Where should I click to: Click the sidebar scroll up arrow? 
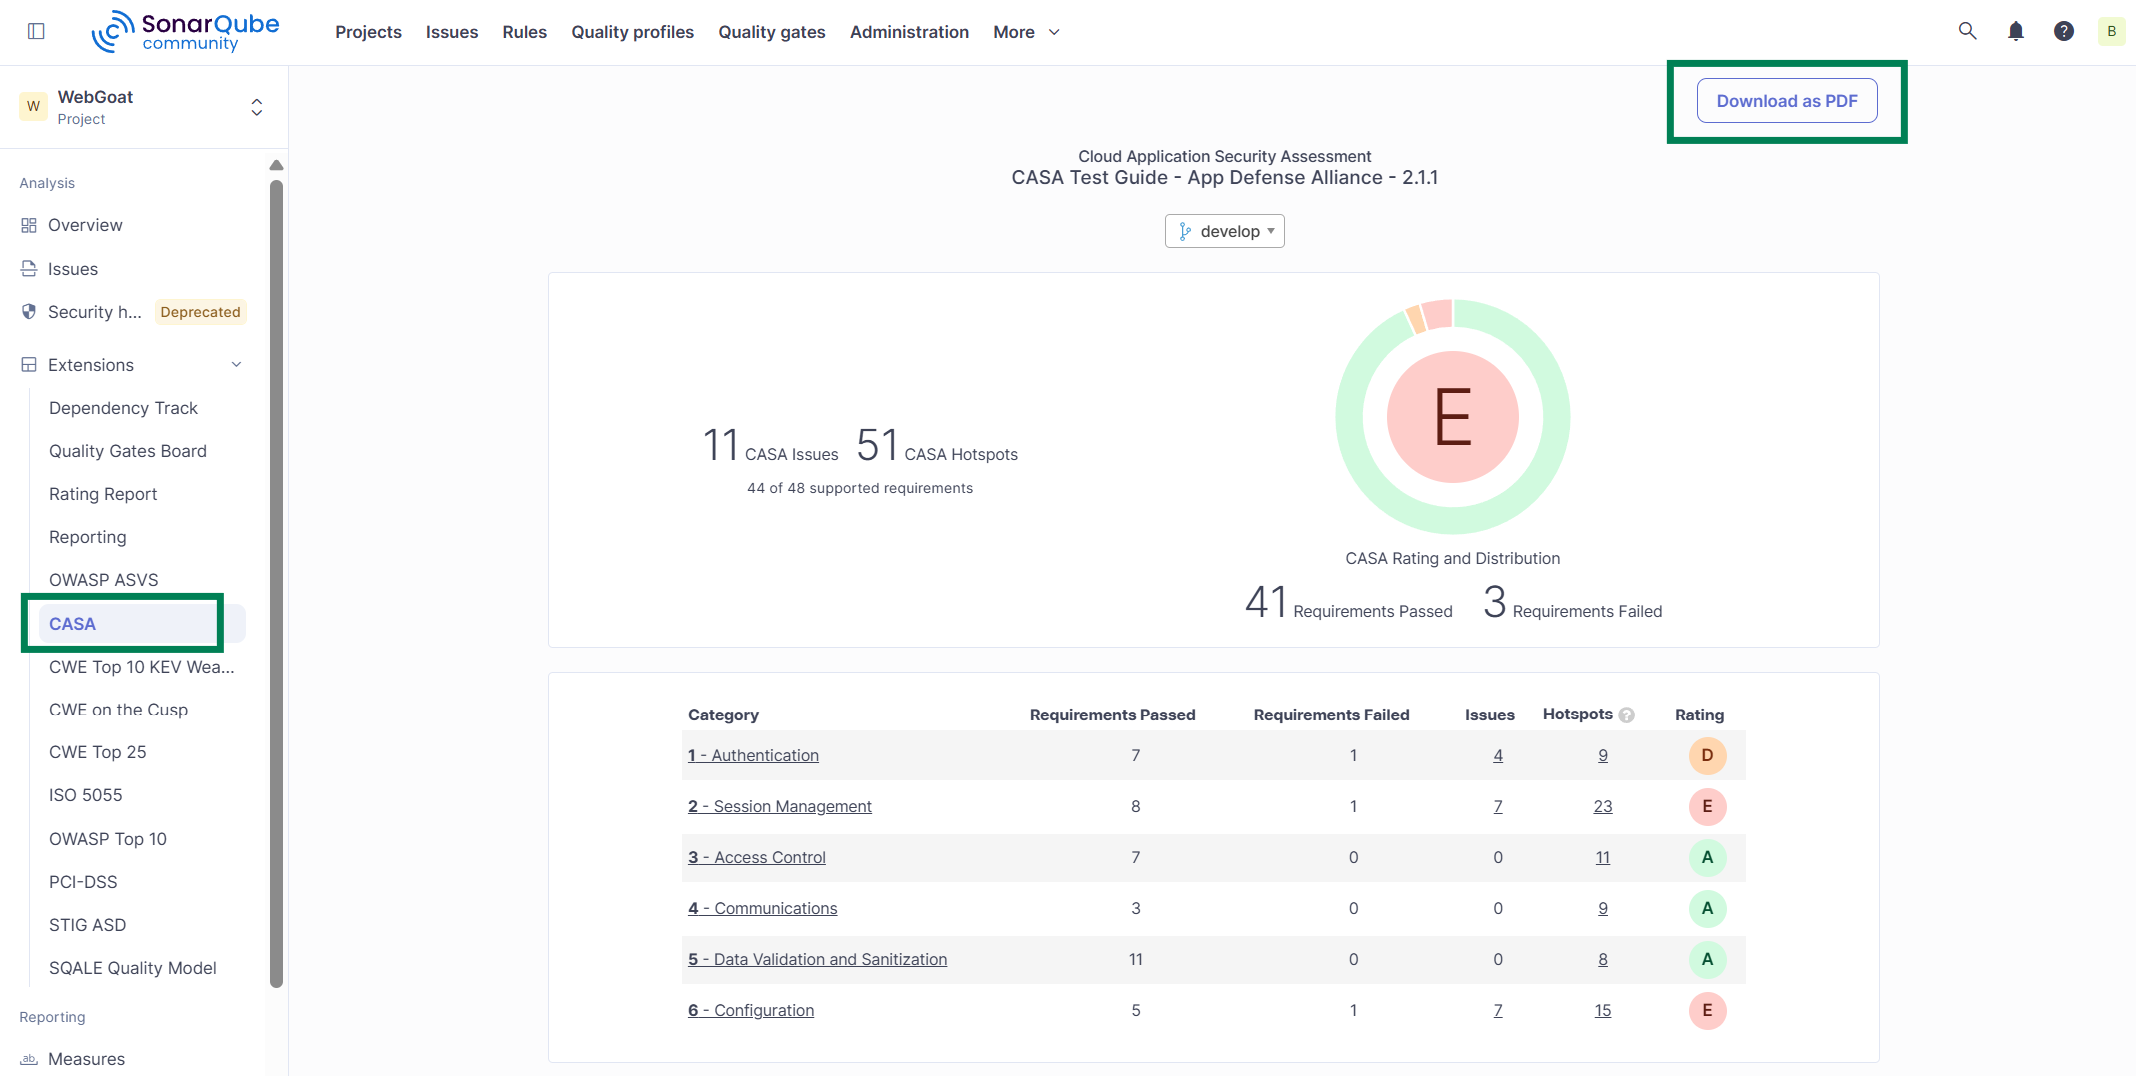pyautogui.click(x=277, y=165)
